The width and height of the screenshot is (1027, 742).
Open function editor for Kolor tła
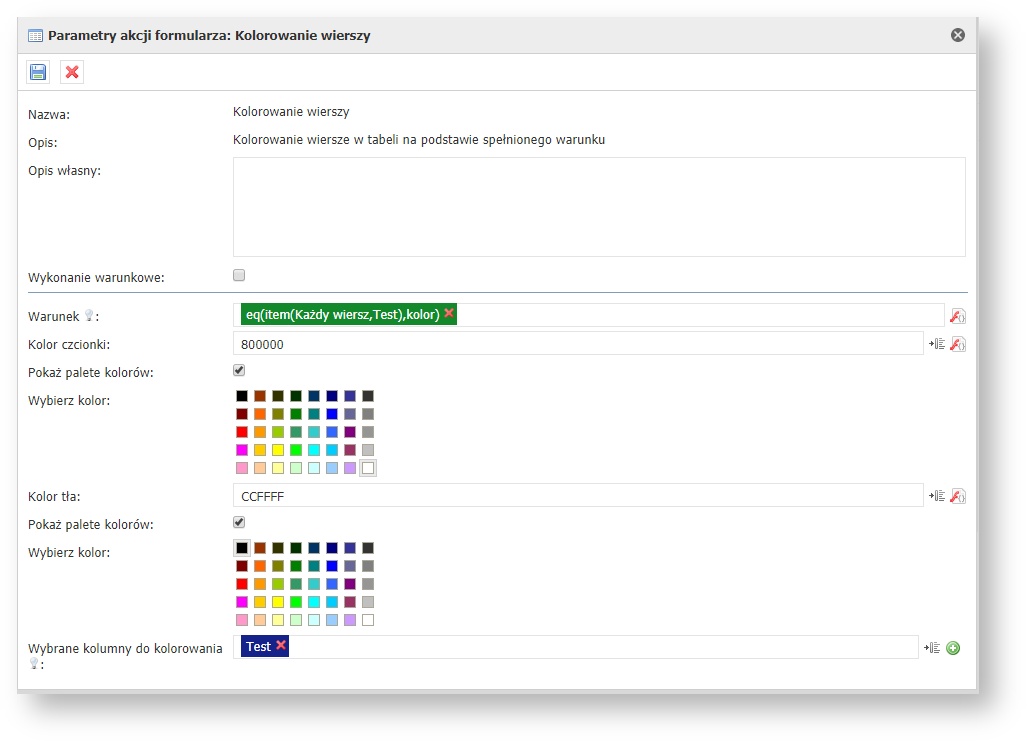(x=957, y=496)
